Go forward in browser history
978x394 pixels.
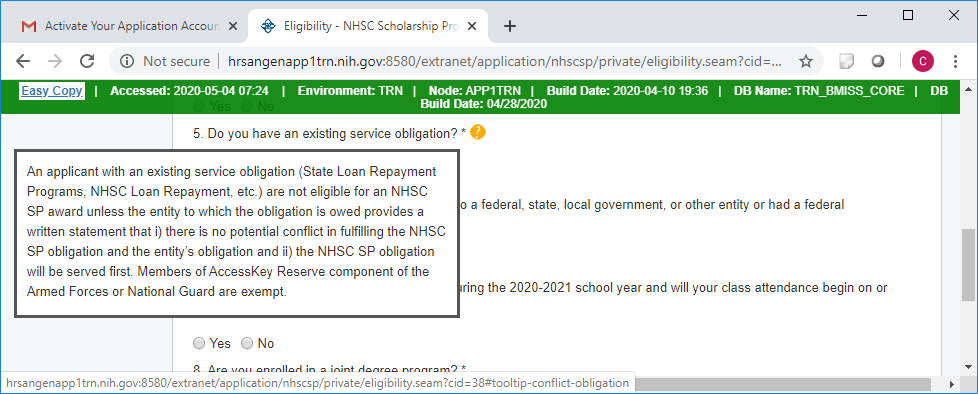pyautogui.click(x=56, y=61)
